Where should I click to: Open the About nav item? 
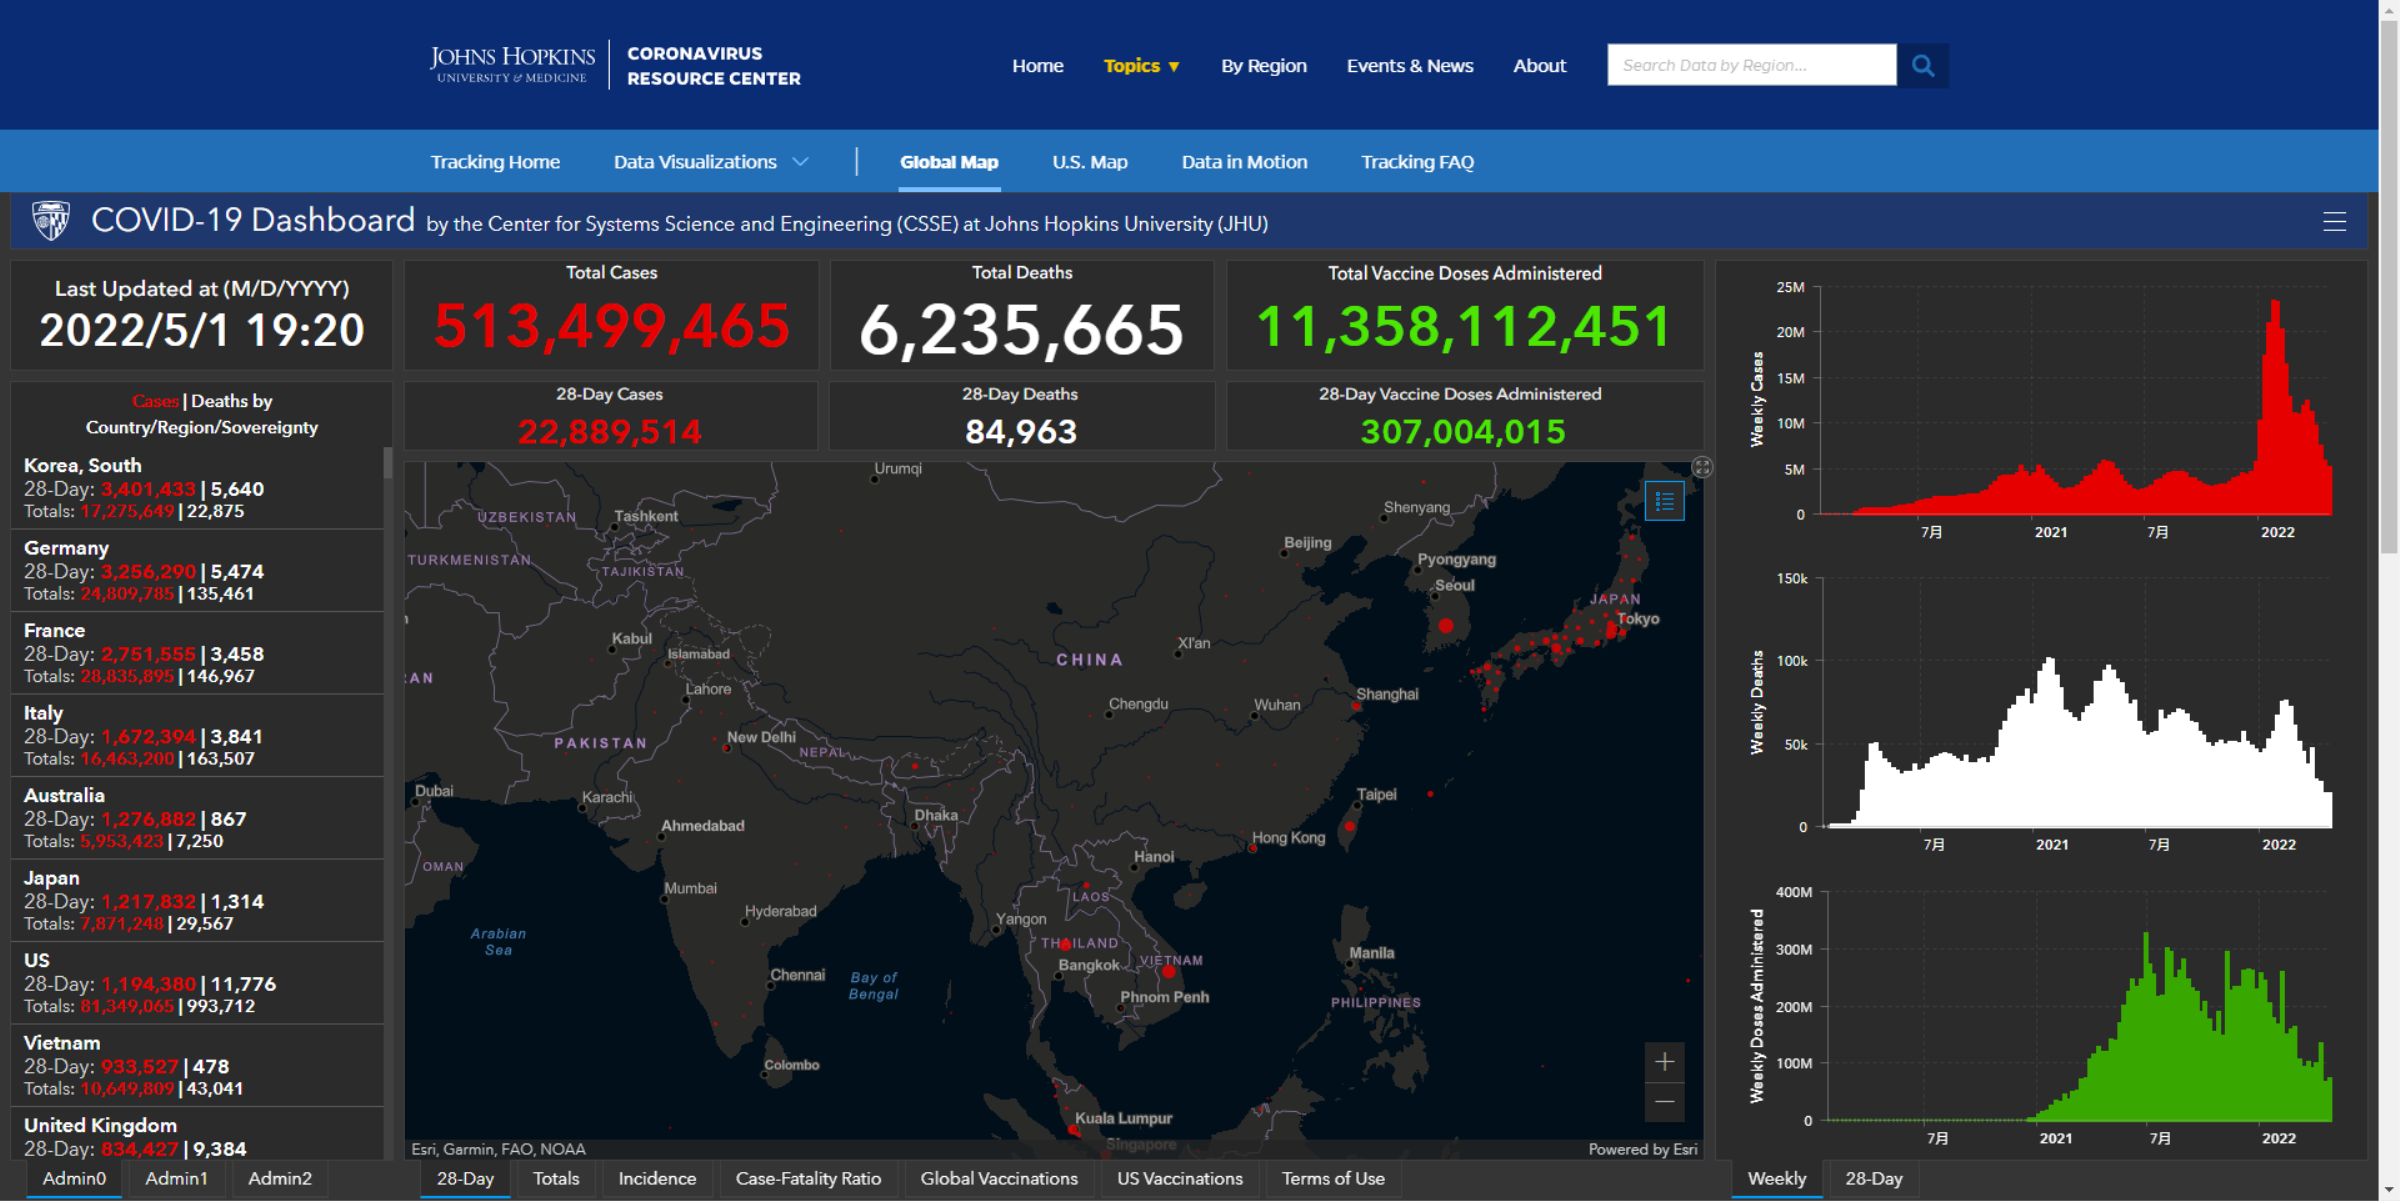coord(1539,66)
